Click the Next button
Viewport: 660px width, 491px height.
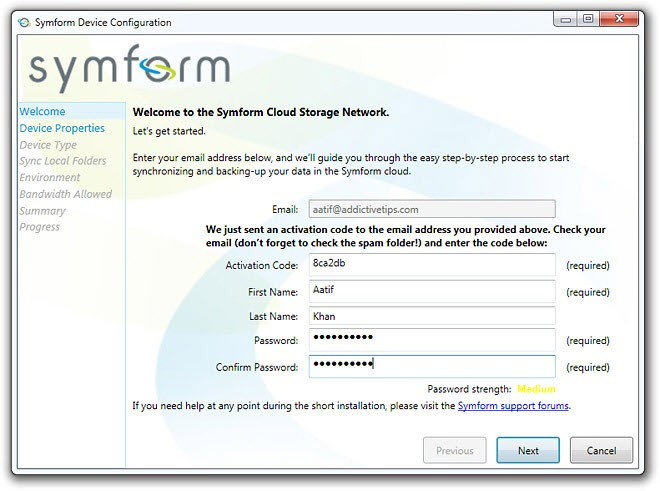[528, 451]
